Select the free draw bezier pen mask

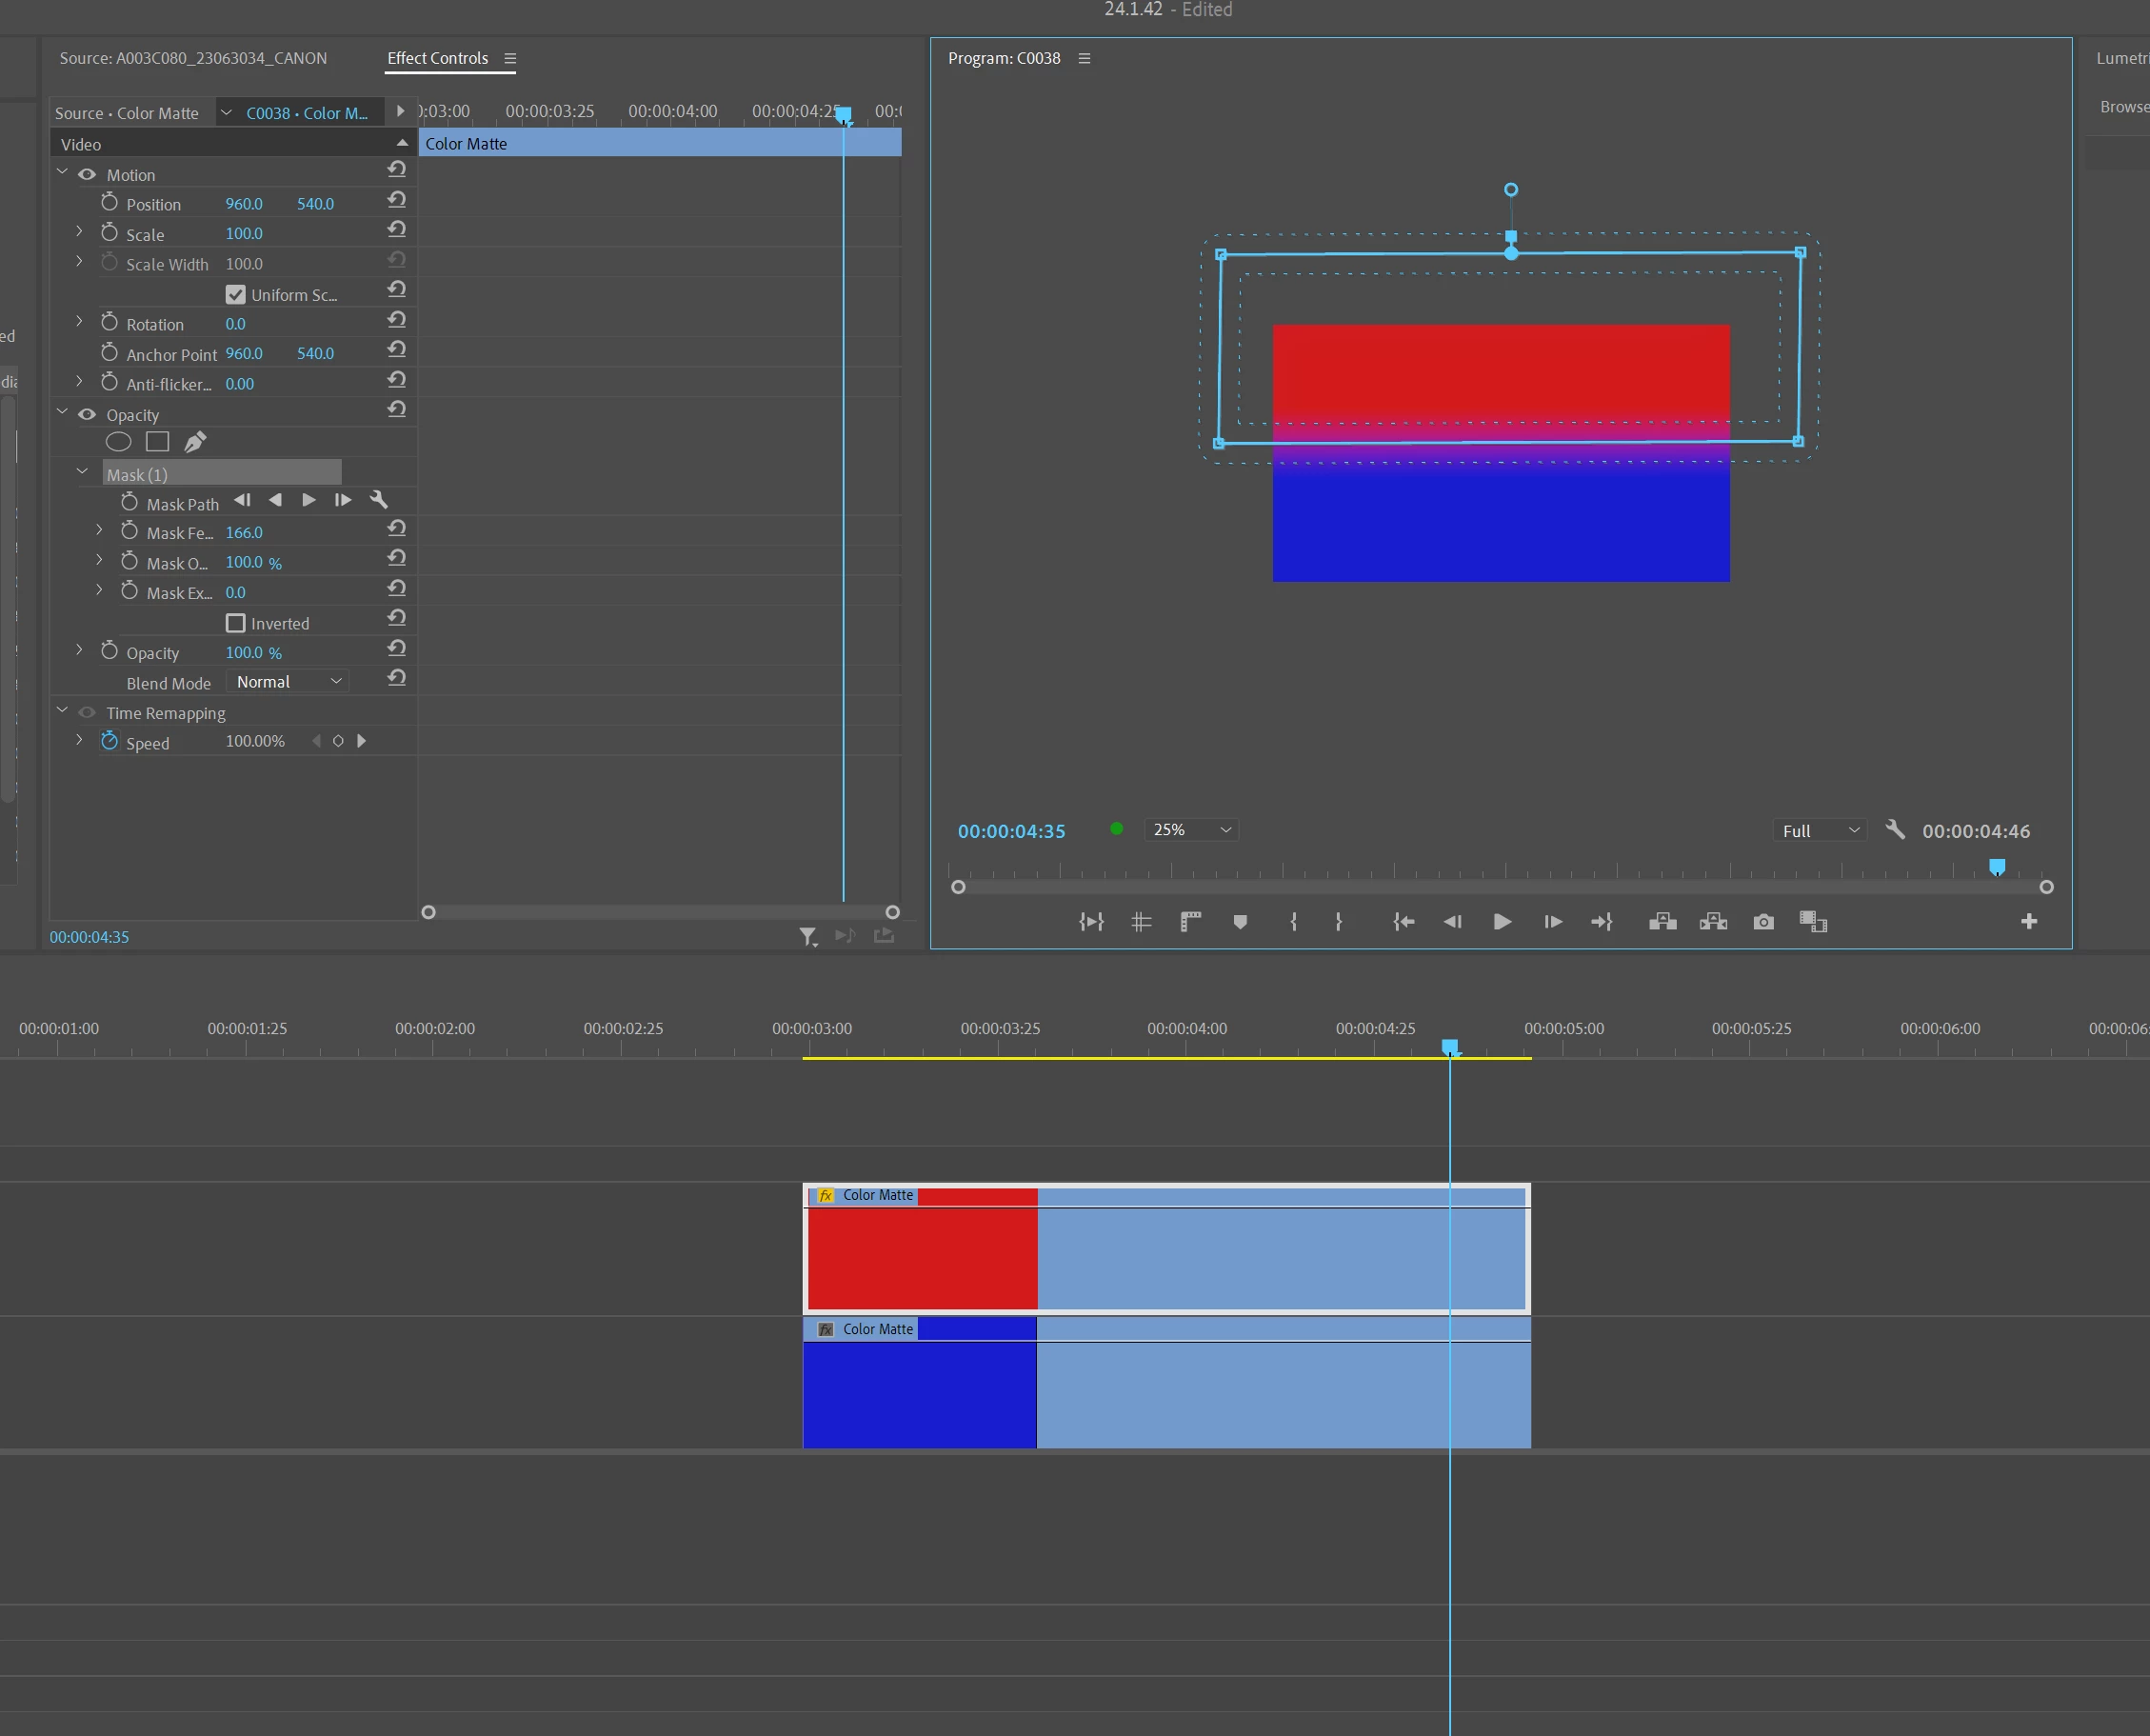195,442
